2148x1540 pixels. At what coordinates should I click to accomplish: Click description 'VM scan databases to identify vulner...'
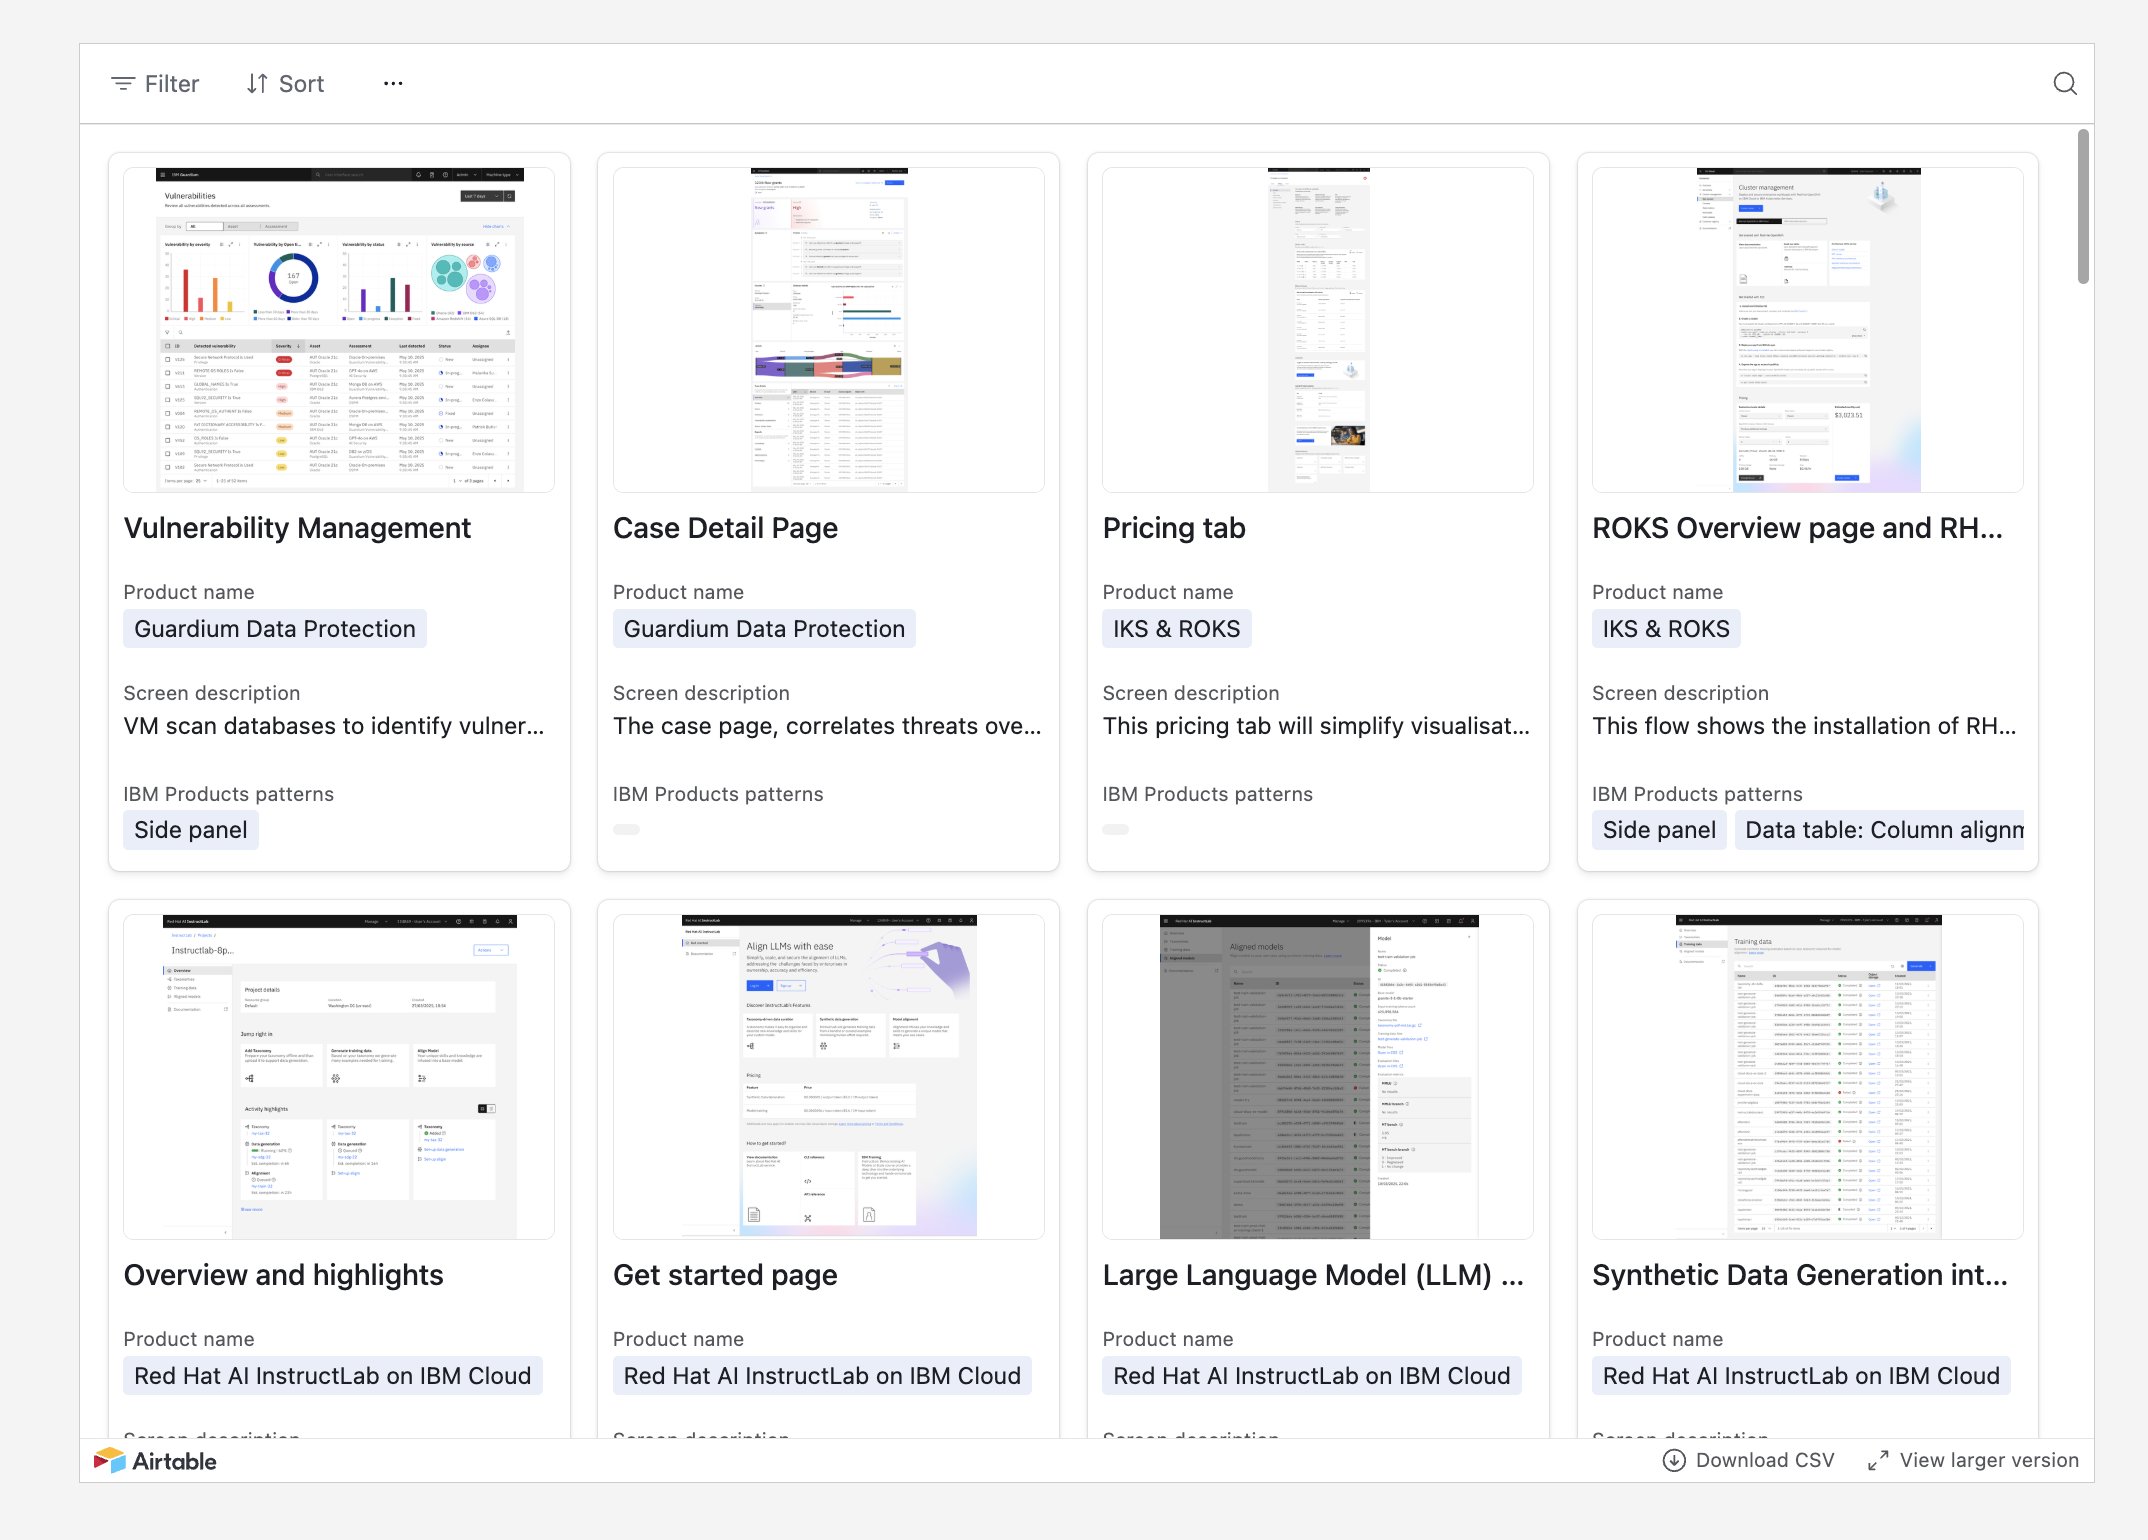tap(334, 726)
